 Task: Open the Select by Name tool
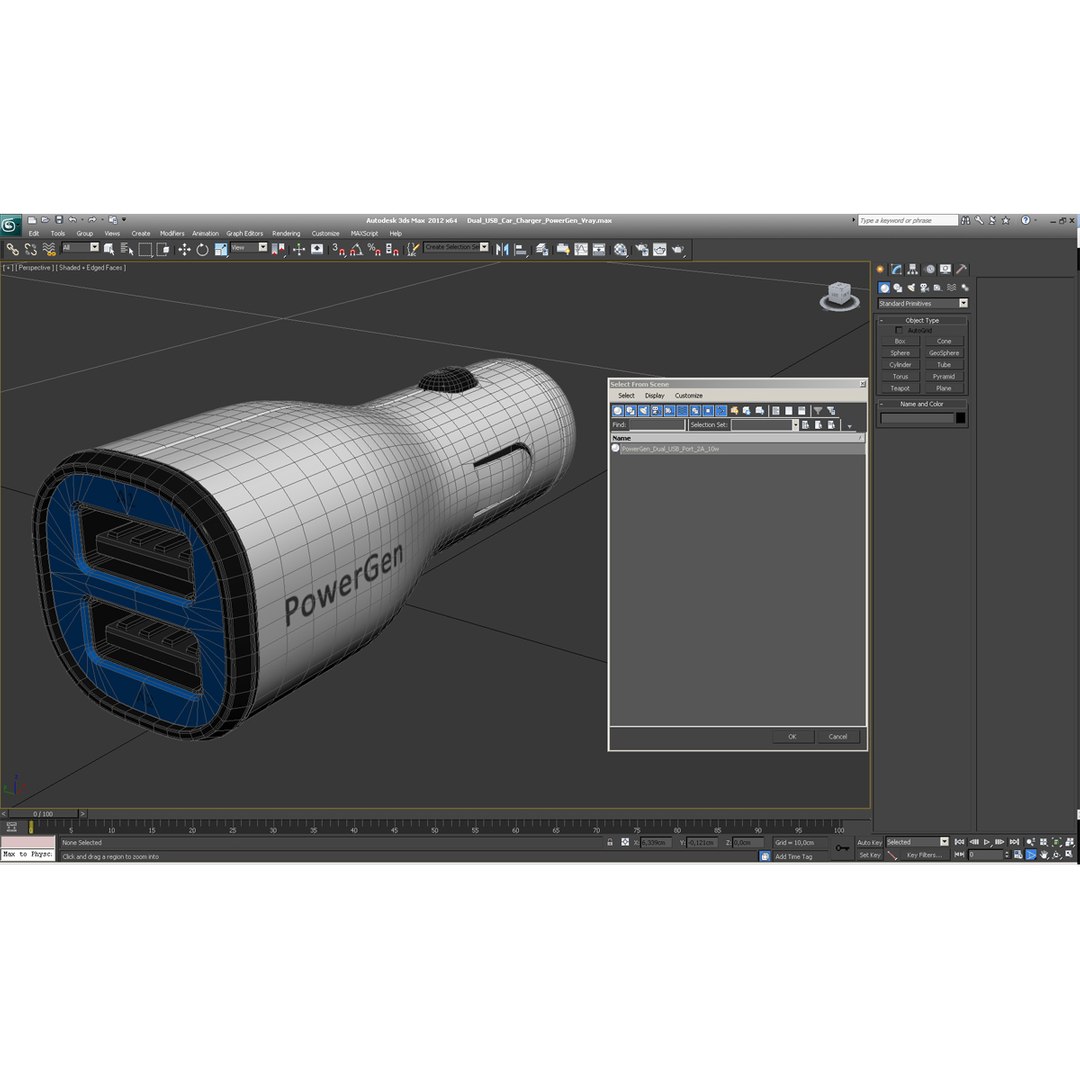[x=127, y=249]
